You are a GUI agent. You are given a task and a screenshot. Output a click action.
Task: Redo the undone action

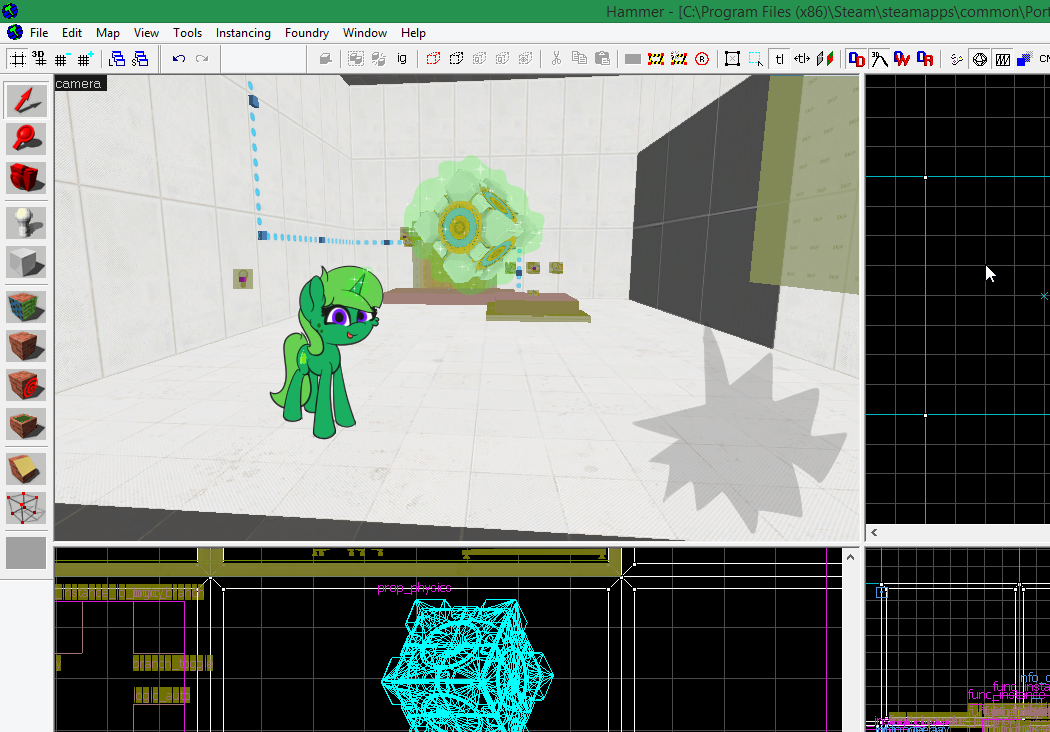click(202, 59)
